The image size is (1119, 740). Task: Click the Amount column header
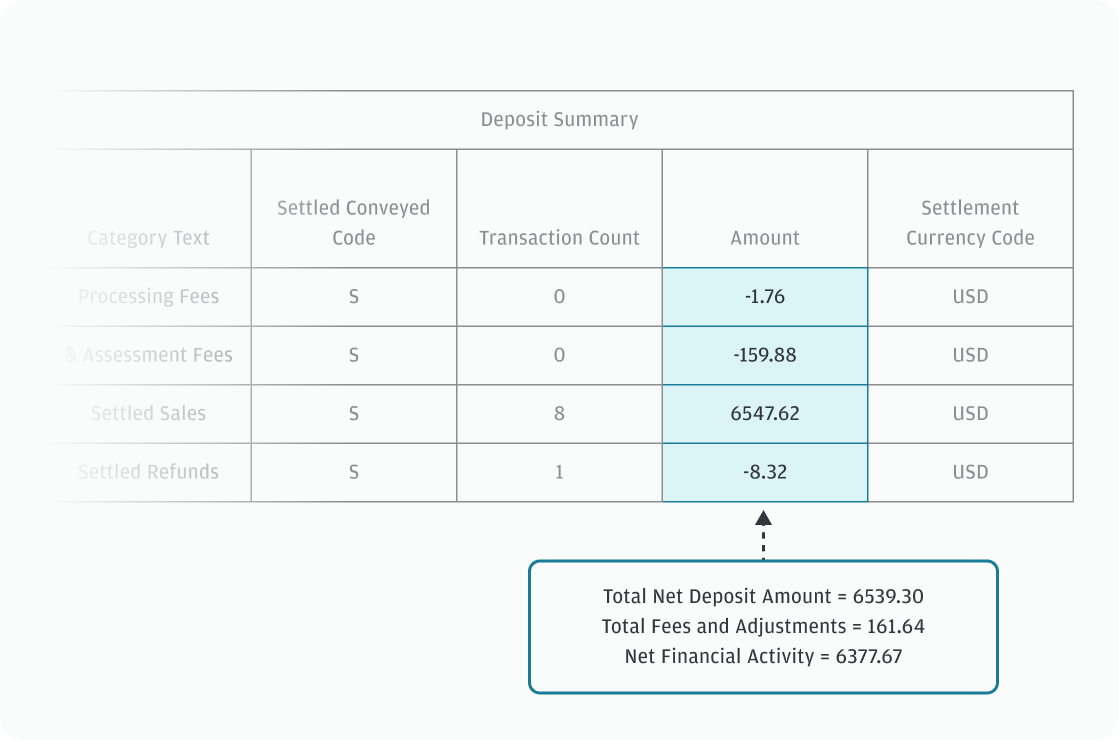click(x=765, y=238)
